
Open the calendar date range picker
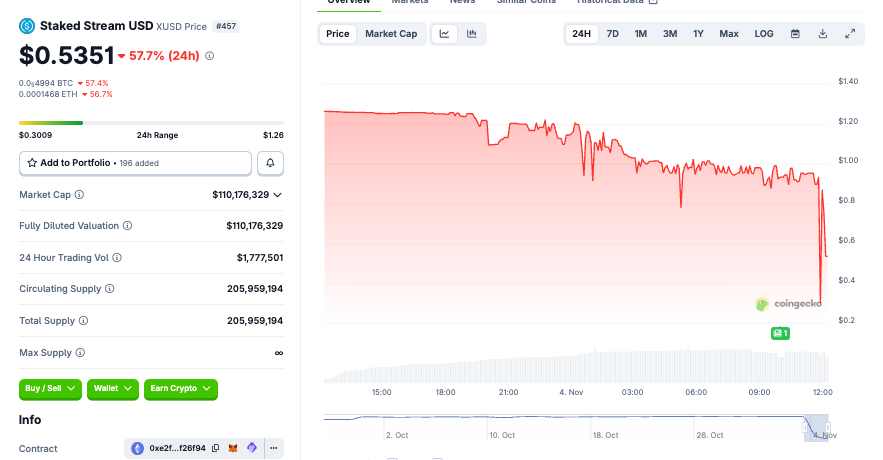click(x=795, y=34)
